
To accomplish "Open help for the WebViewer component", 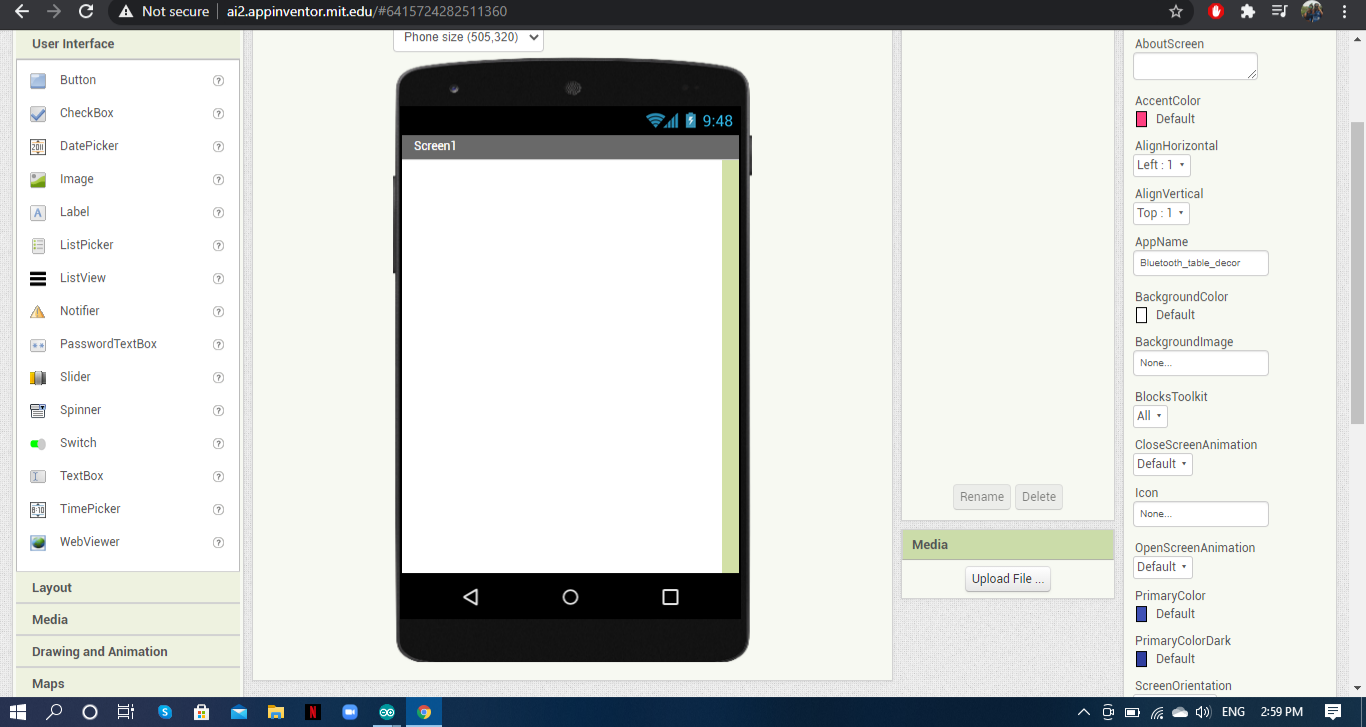I will [218, 543].
